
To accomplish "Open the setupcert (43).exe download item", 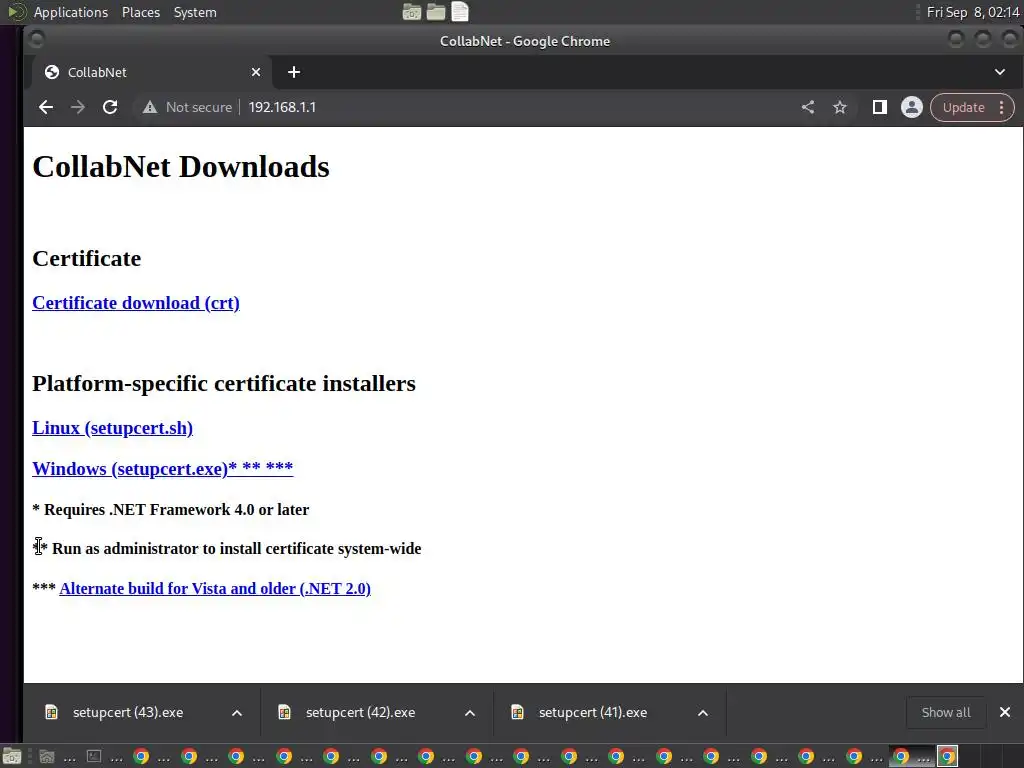I will tap(128, 712).
